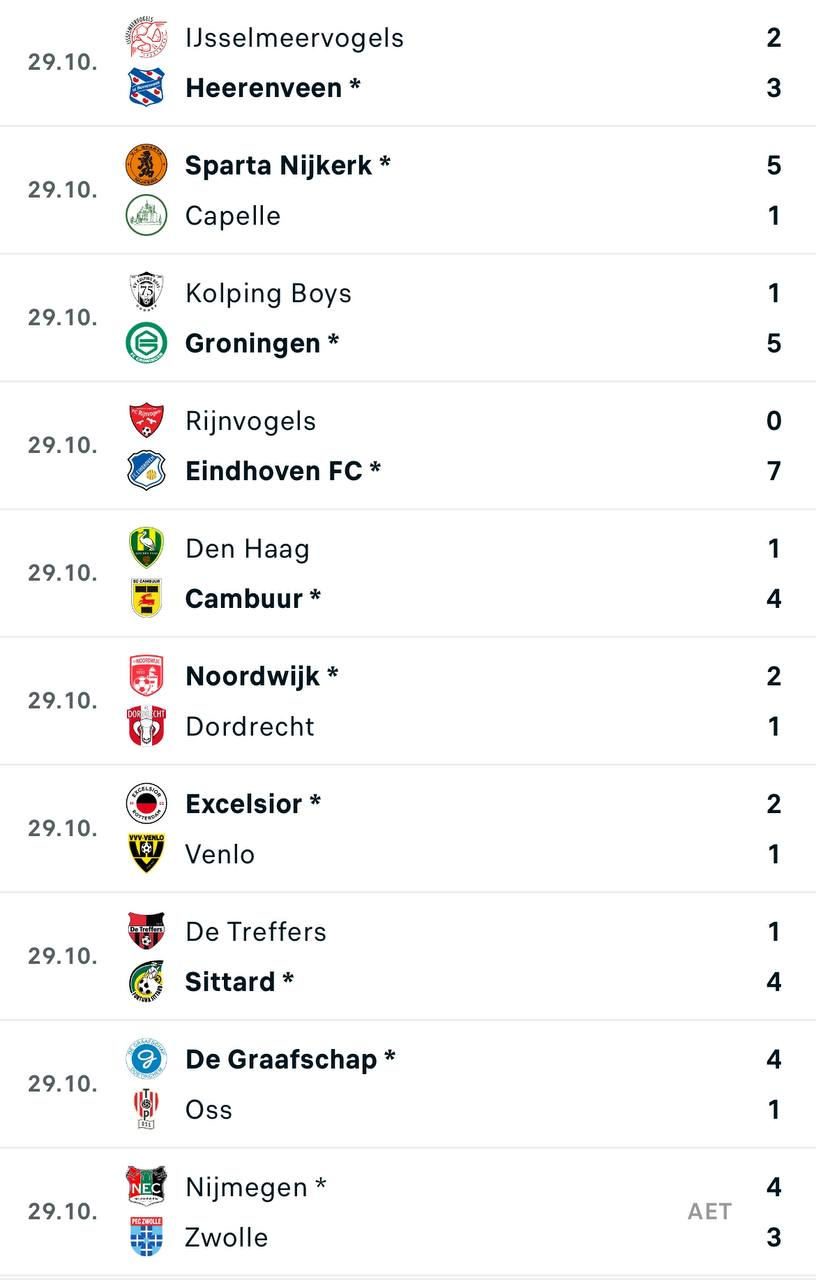The image size is (816, 1280).
Task: Open the Kolping Boys team name
Action: pyautogui.click(x=268, y=294)
